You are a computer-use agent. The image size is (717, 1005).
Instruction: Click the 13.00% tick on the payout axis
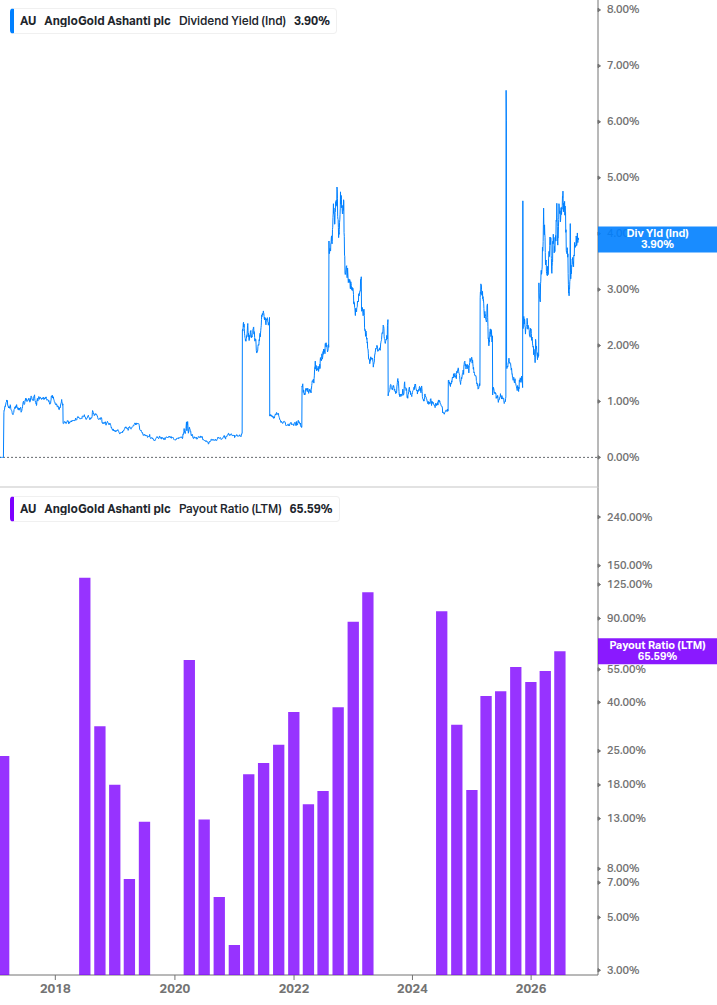click(626, 818)
